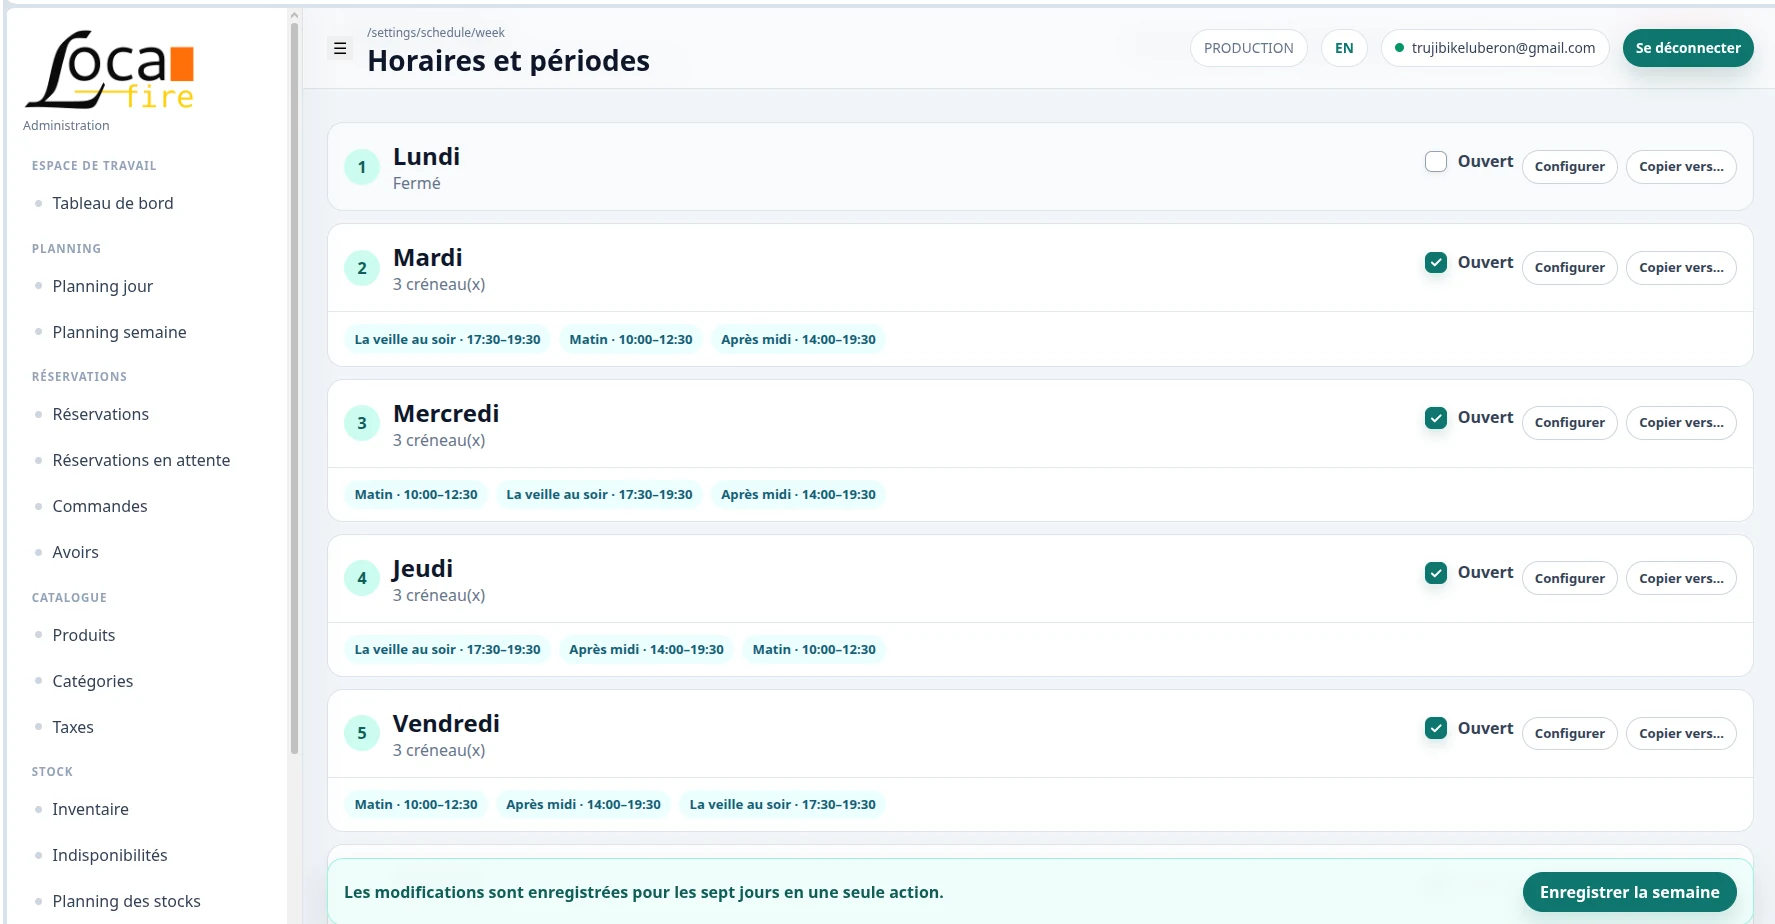Viewport: 1775px width, 924px height.
Task: Save with Enregistrer la semaine button
Action: point(1629,892)
